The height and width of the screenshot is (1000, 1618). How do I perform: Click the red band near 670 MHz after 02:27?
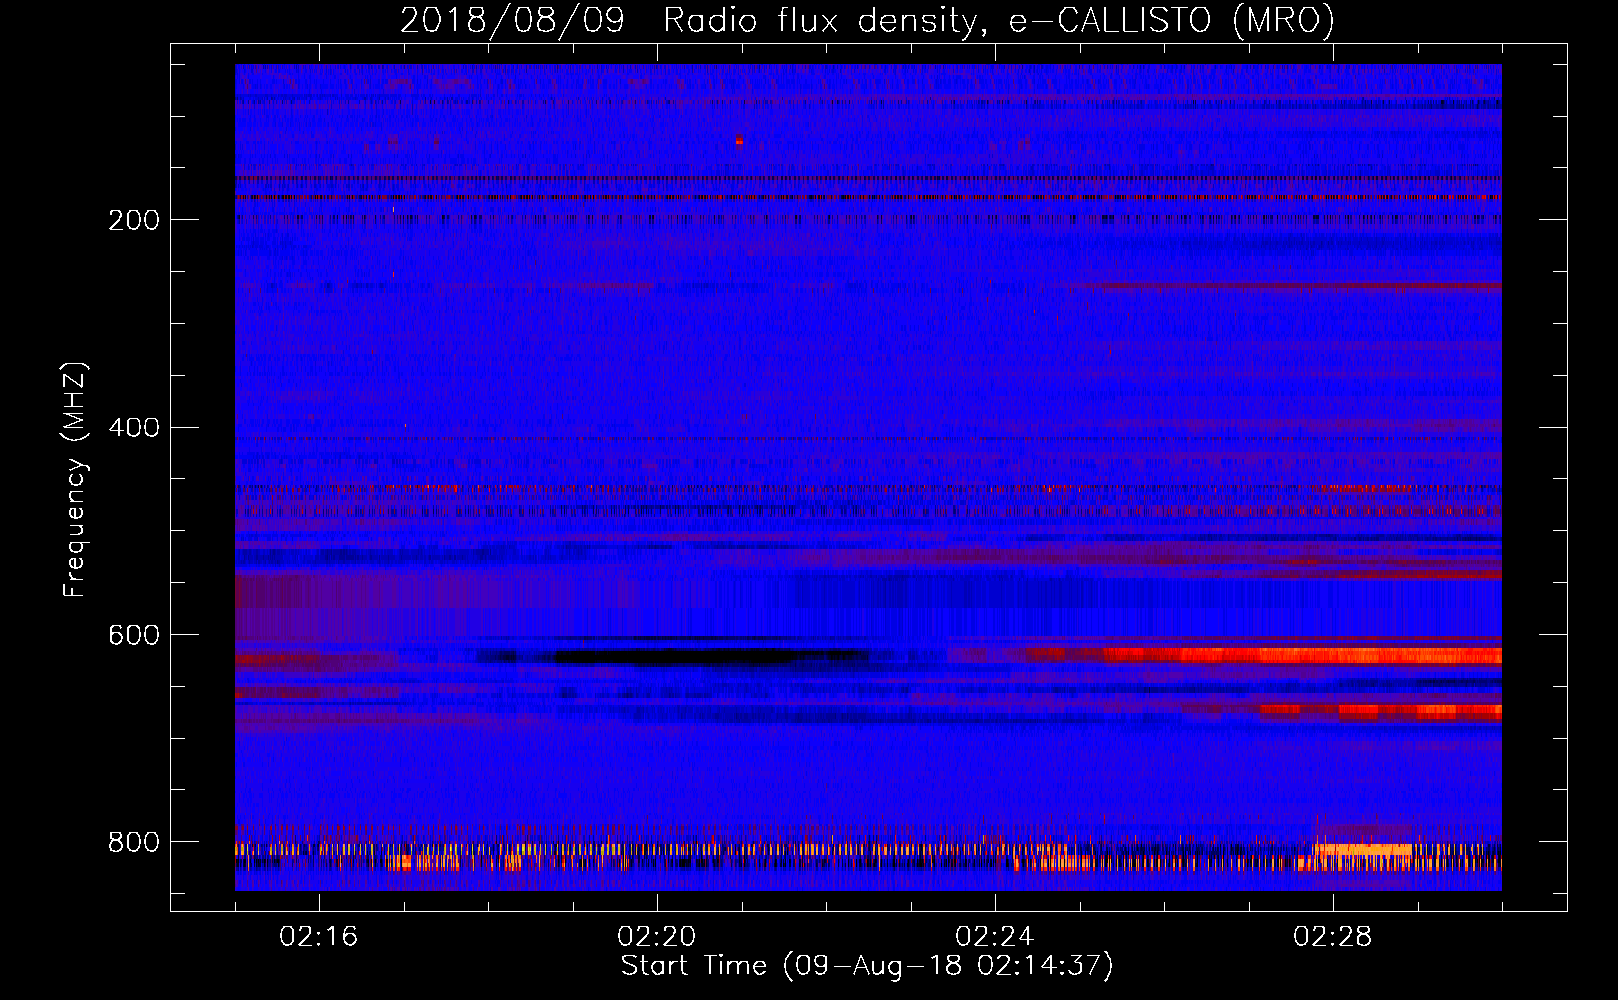coord(1380,712)
